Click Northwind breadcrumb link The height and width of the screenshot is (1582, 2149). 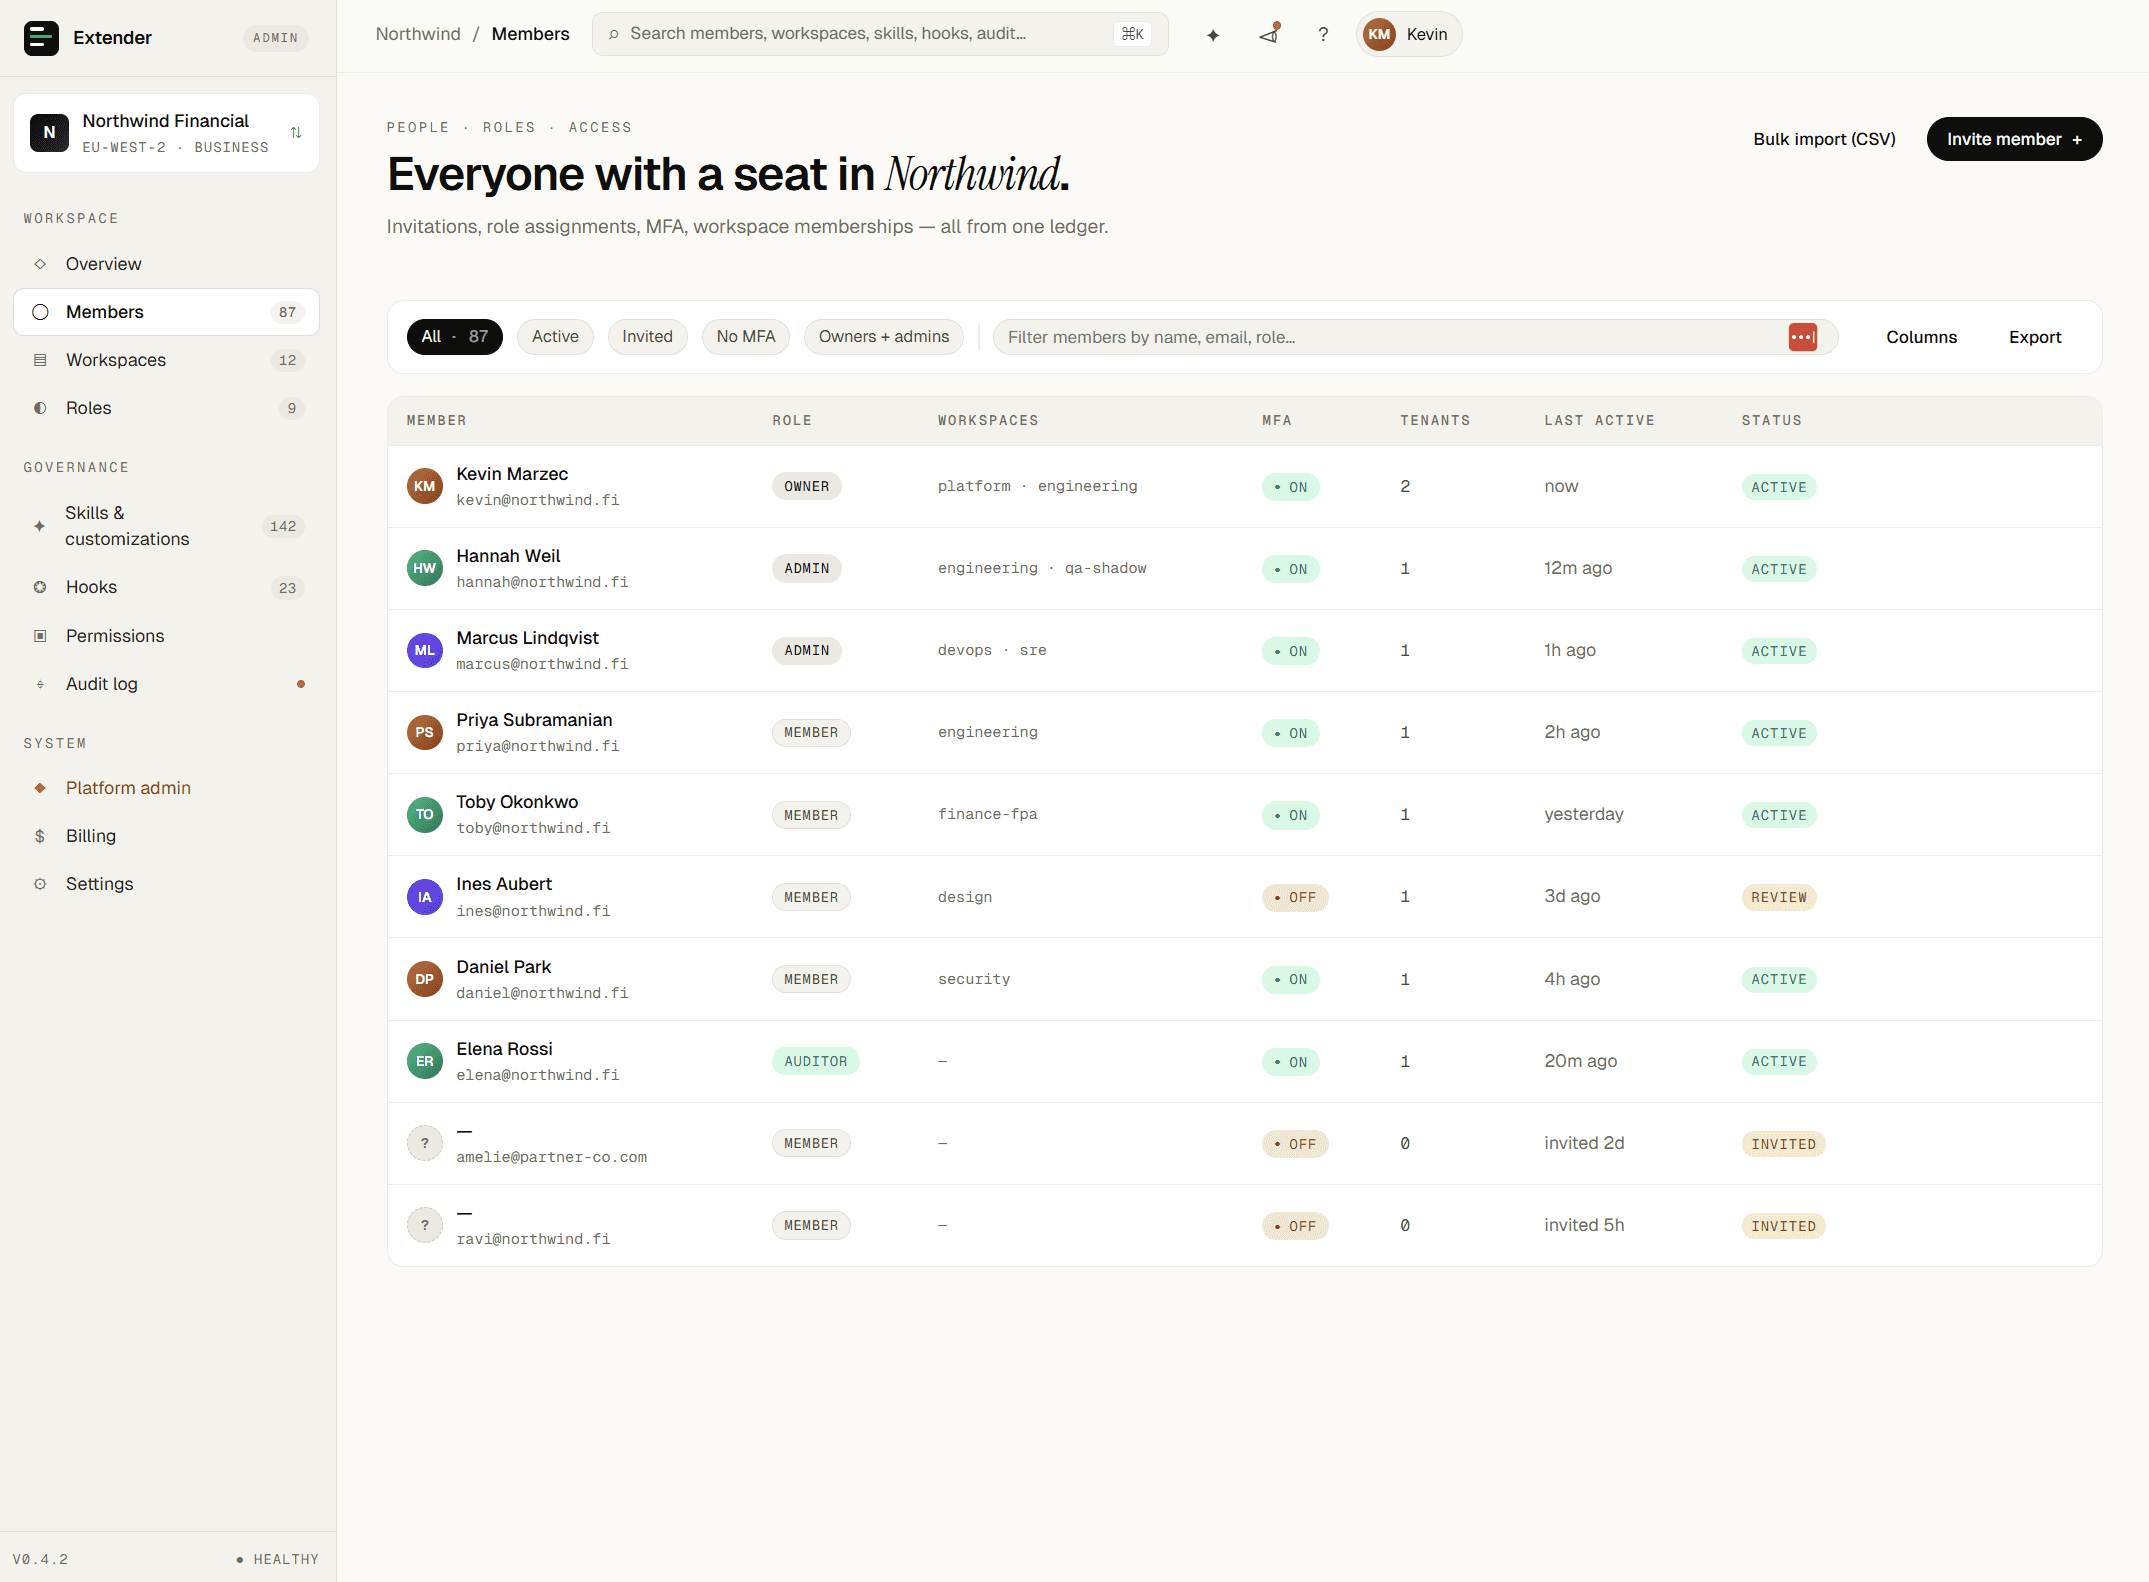tap(418, 34)
